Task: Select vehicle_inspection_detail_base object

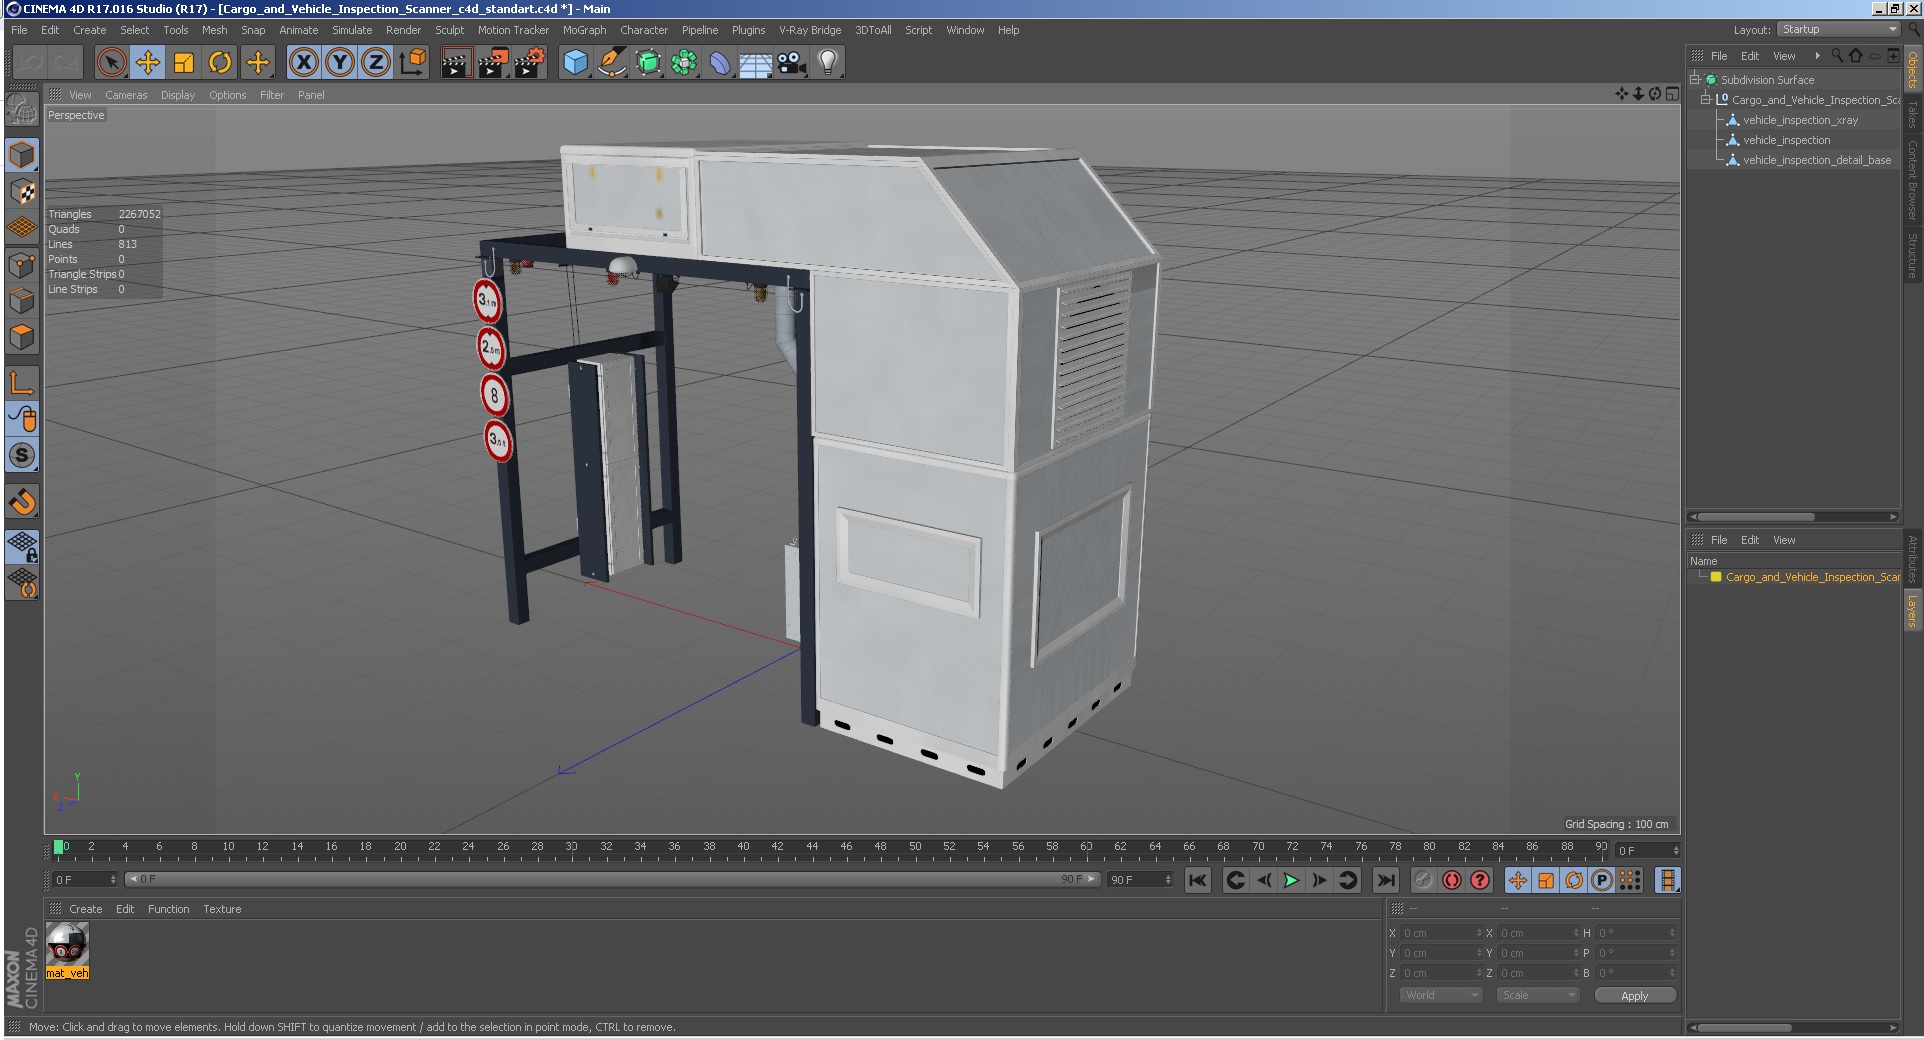Action: click(1816, 160)
